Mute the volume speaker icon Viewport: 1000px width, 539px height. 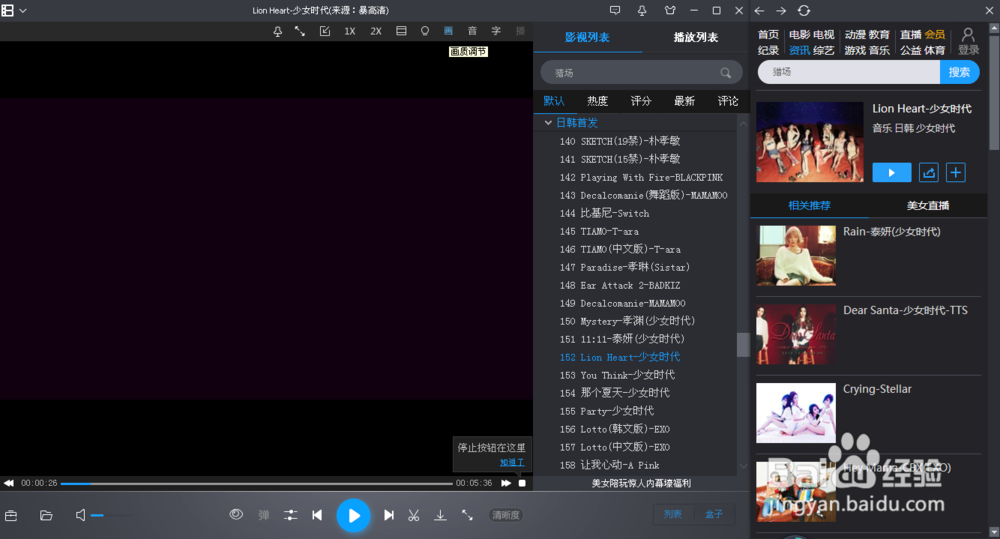80,515
